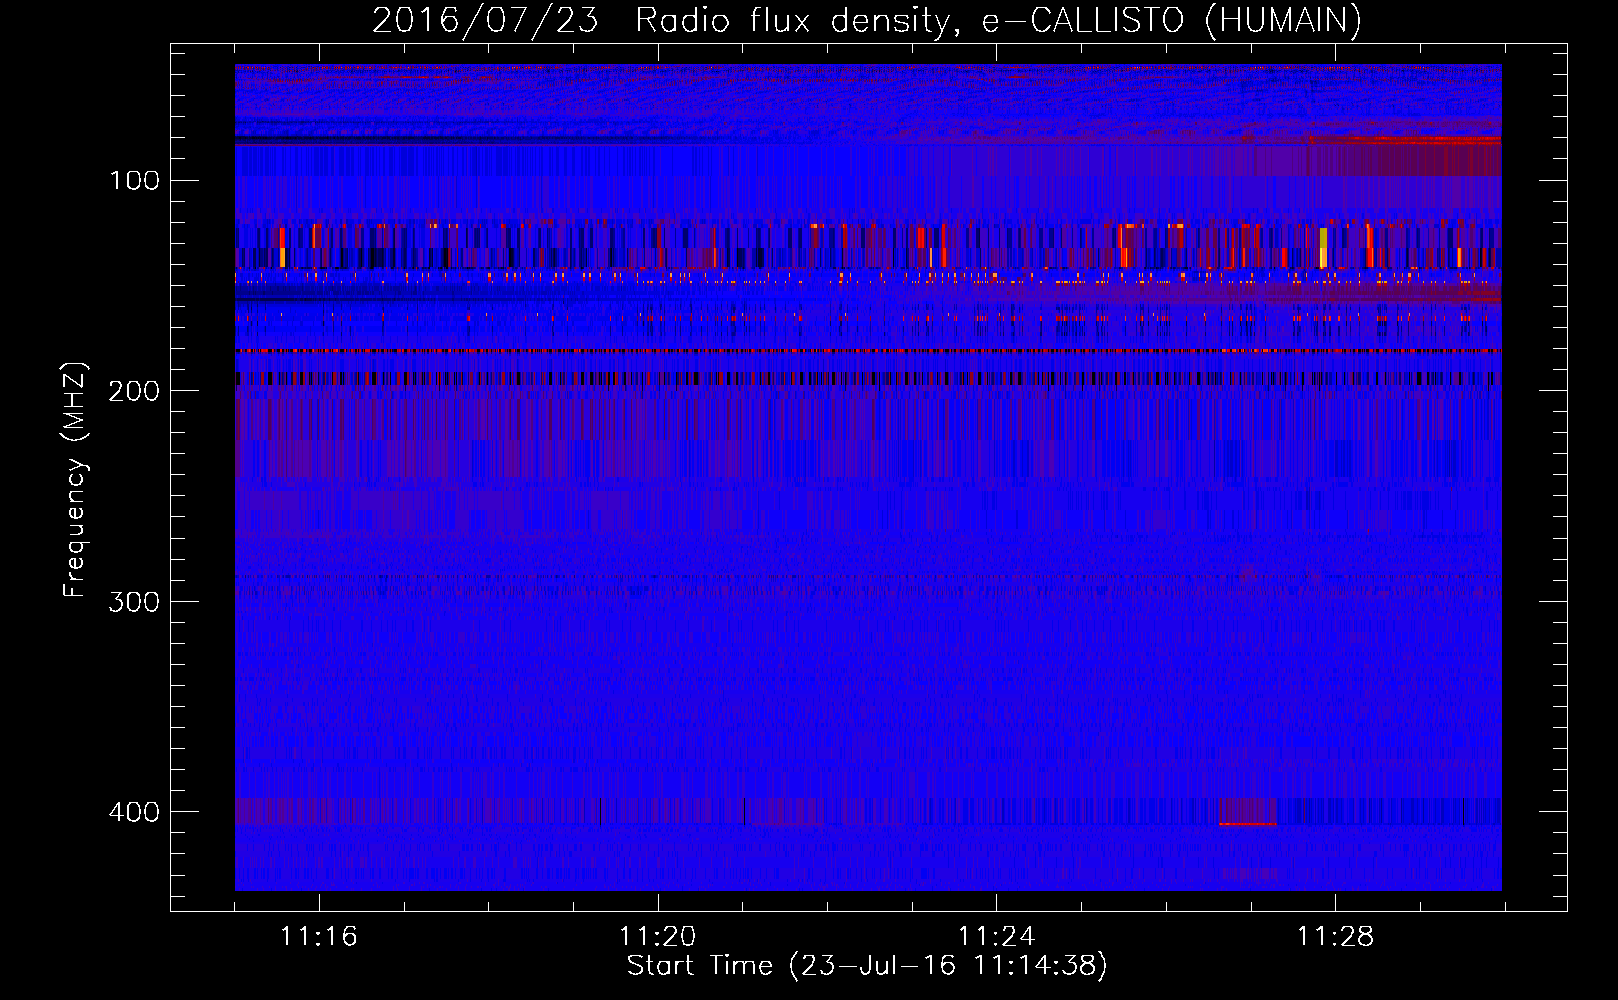Click the yellow-green burst near 11:28 in the spectrogram
The width and height of the screenshot is (1618, 1000).
[1323, 247]
